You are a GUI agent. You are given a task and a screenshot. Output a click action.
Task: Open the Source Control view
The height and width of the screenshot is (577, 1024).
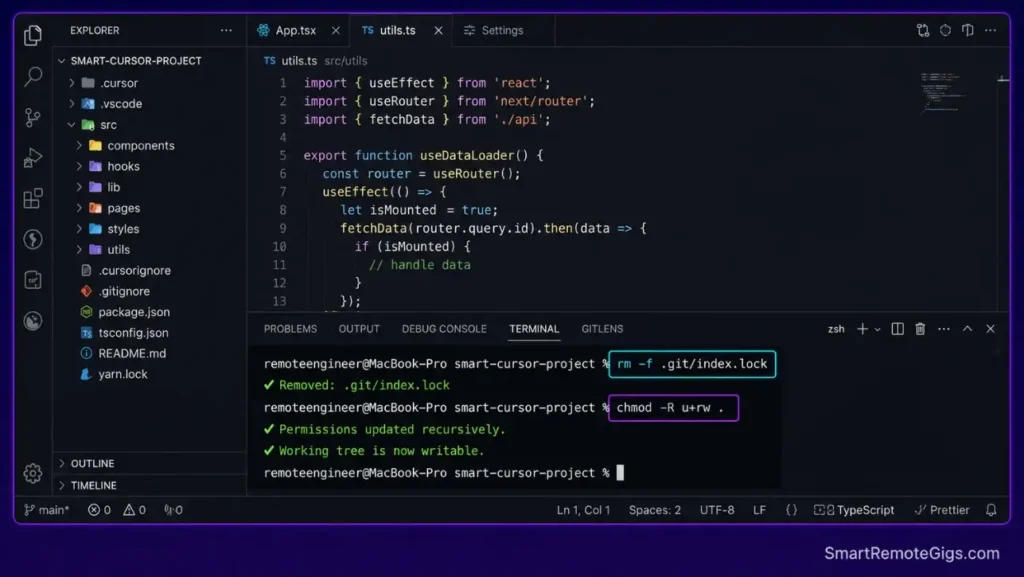(x=33, y=117)
